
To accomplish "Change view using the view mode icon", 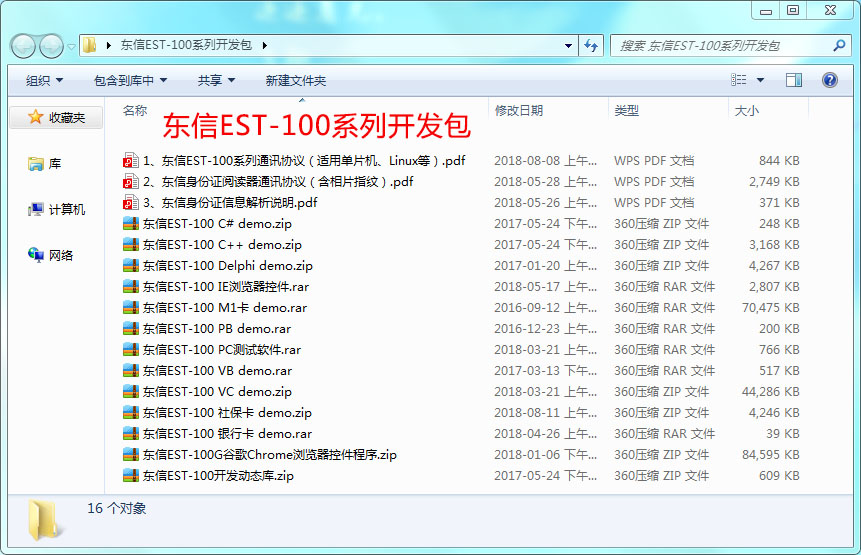I will coord(739,80).
